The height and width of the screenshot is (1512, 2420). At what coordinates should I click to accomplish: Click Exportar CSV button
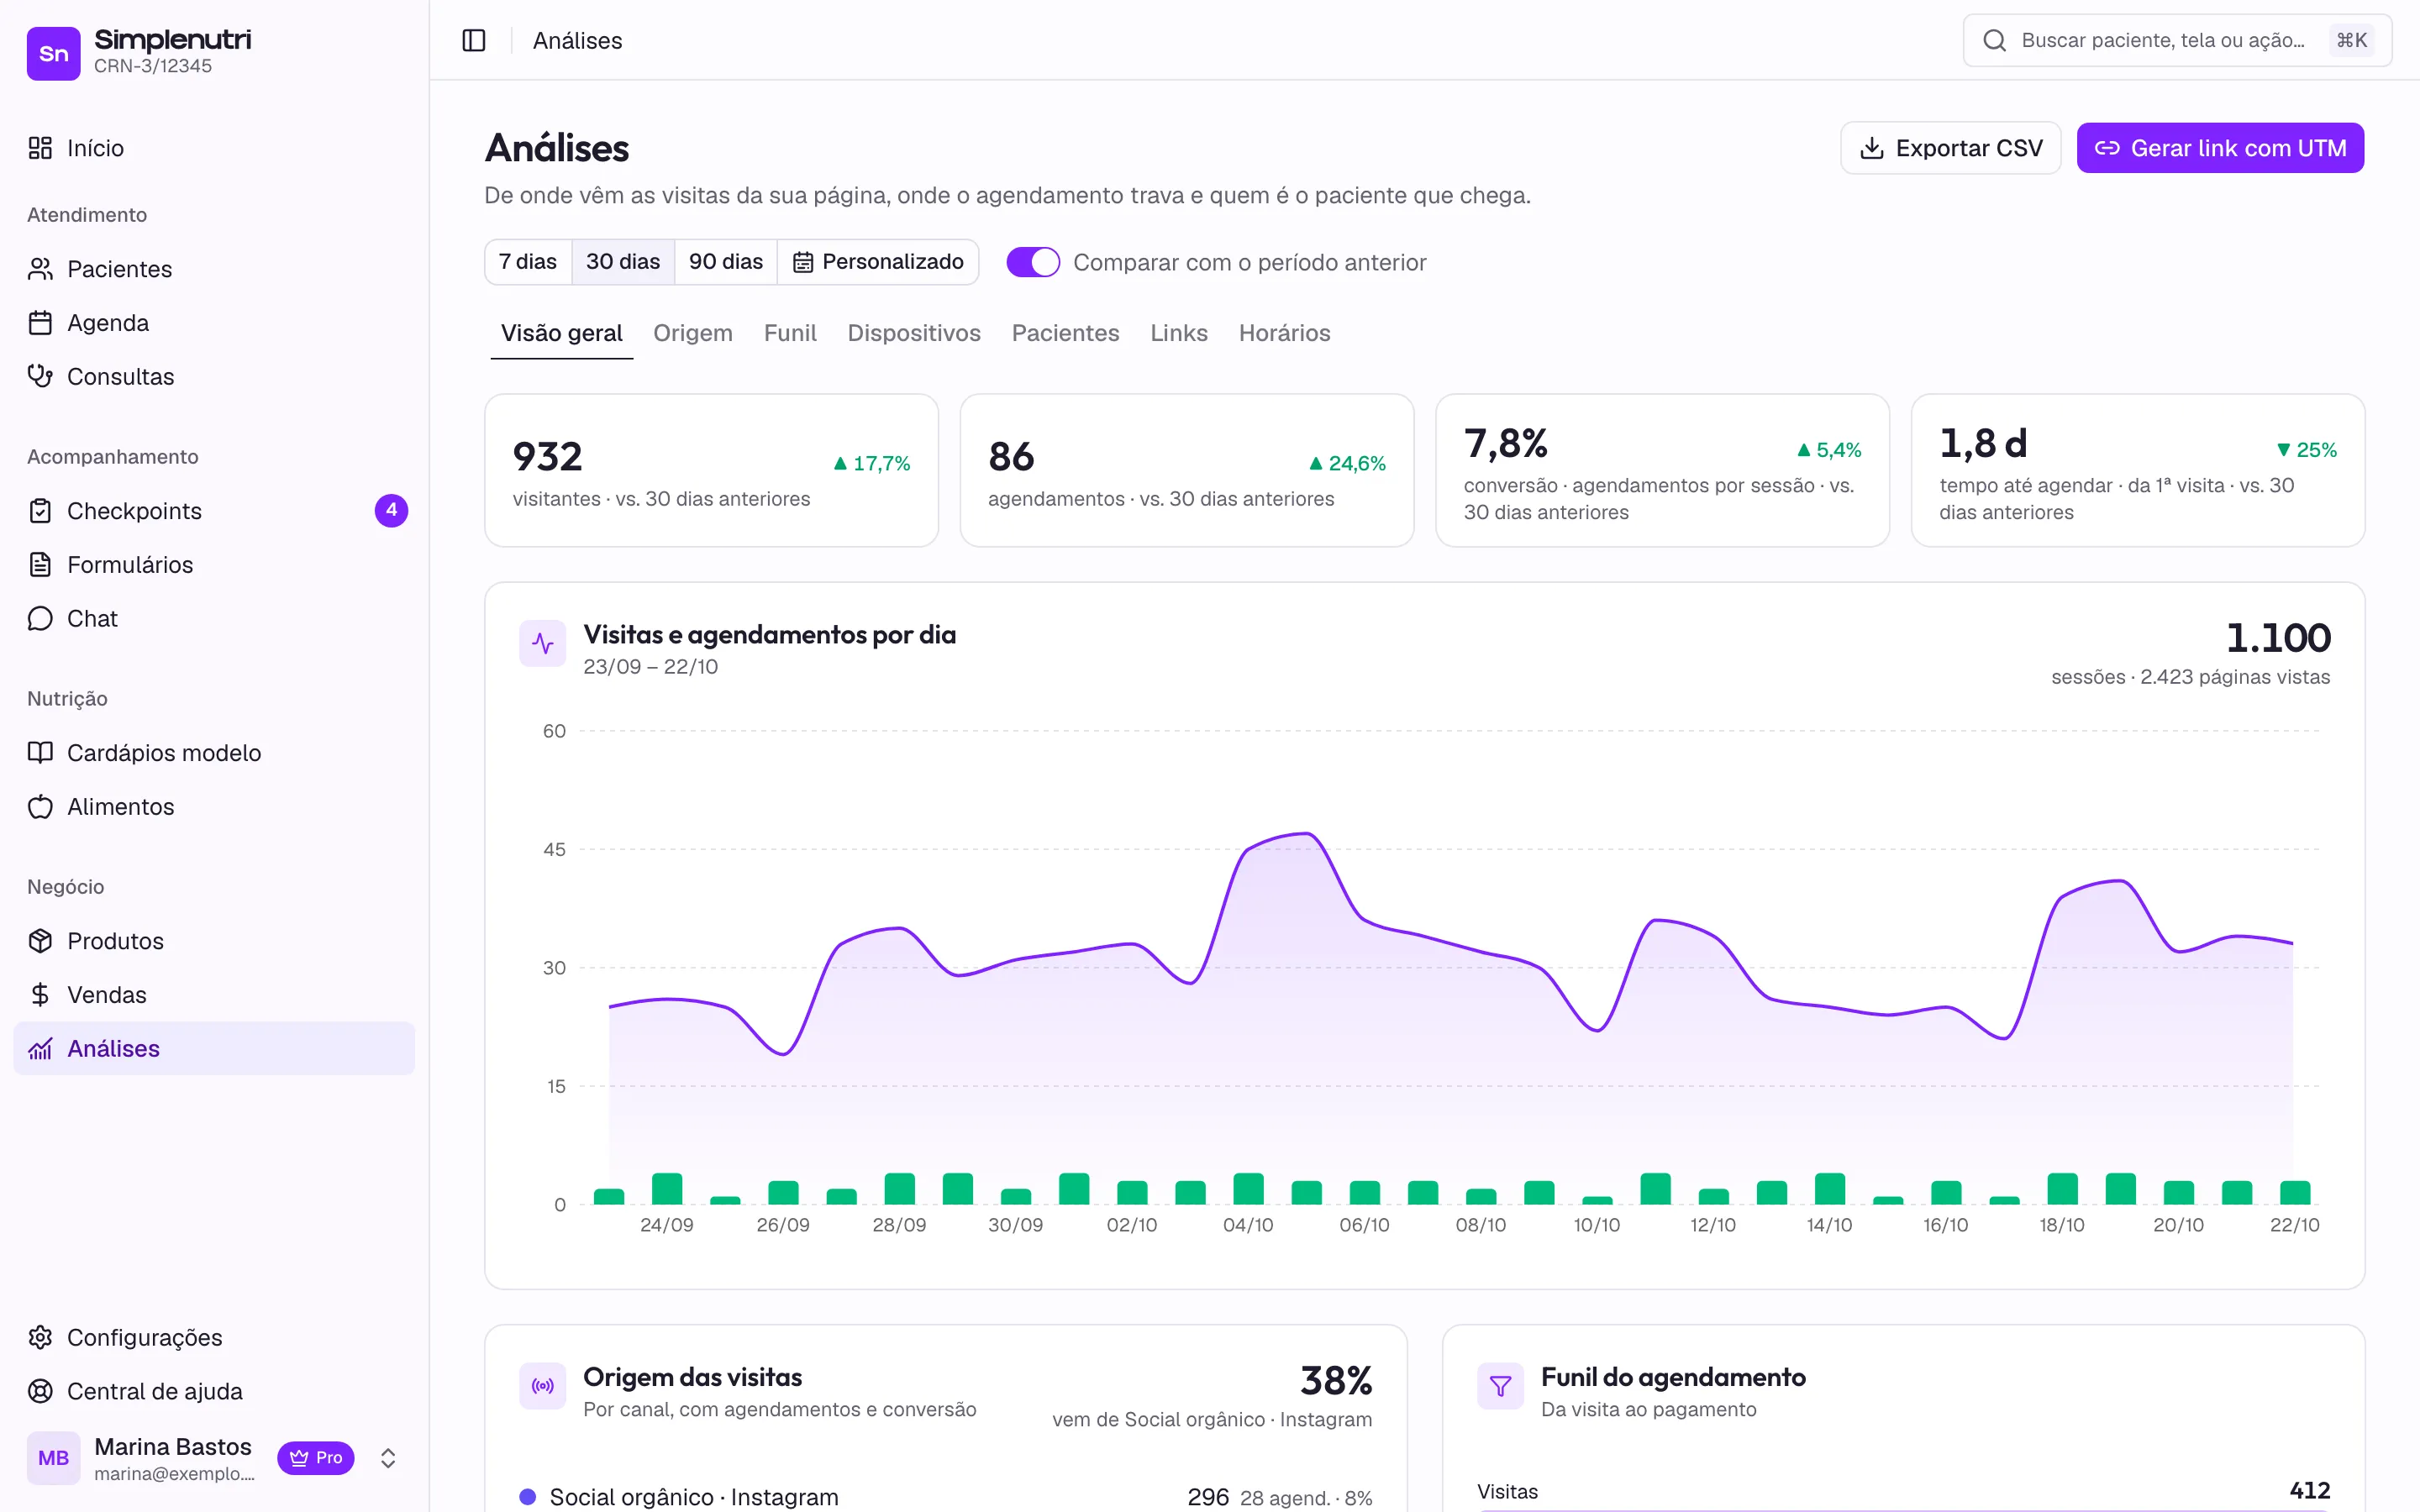[1950, 148]
